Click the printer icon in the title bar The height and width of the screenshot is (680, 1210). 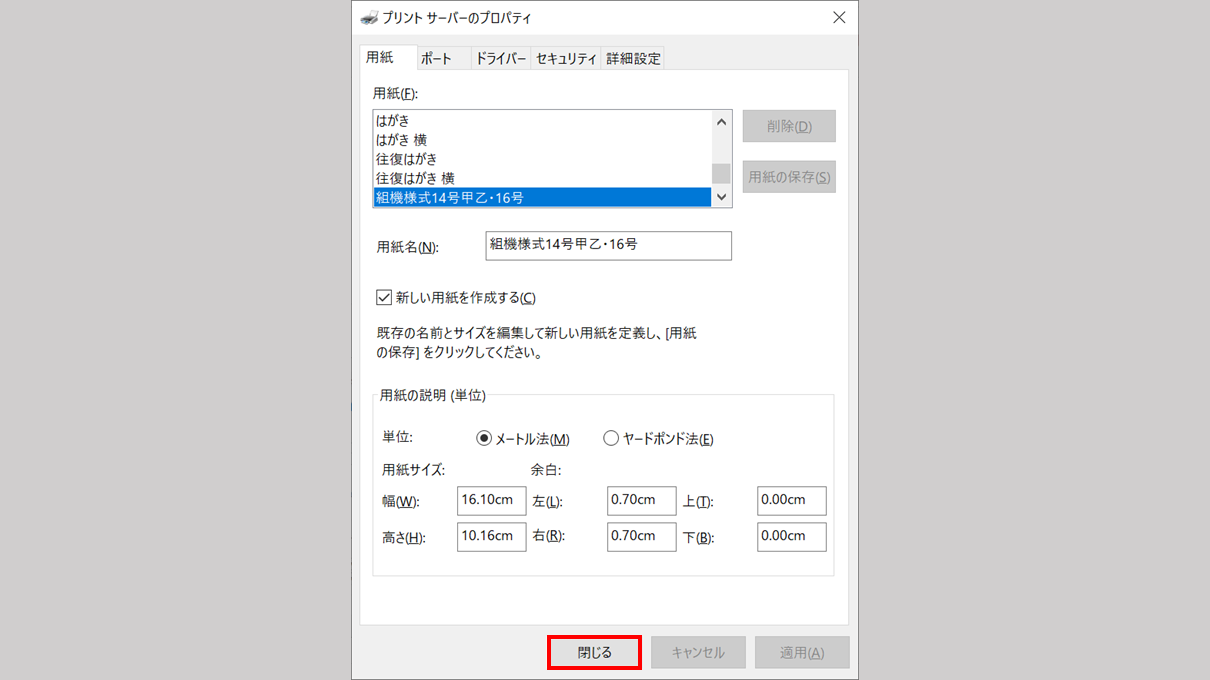coord(370,18)
